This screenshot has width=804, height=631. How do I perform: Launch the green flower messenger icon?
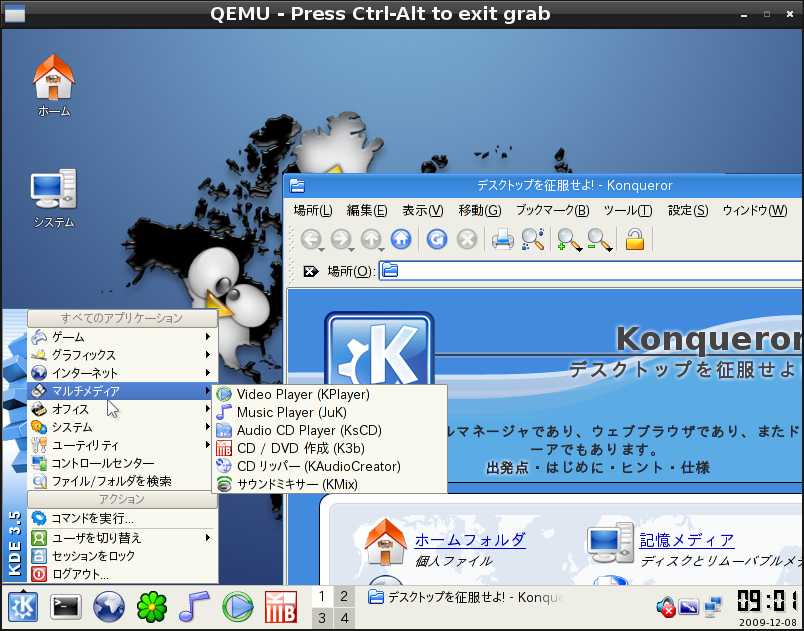[152, 607]
